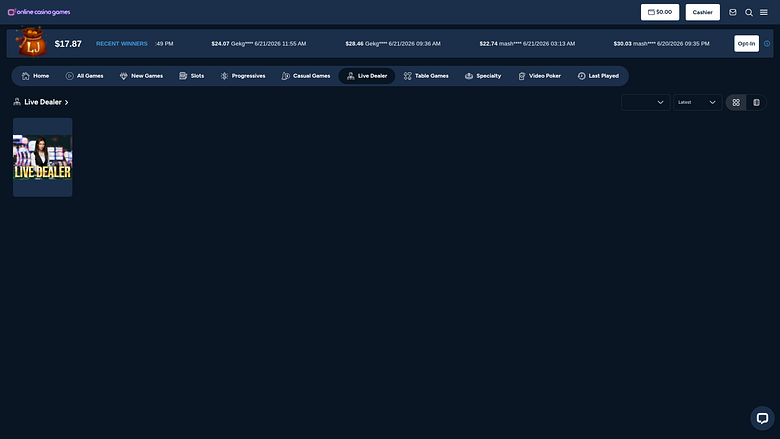Open the messages envelope icon
780x439 pixels.
click(733, 12)
